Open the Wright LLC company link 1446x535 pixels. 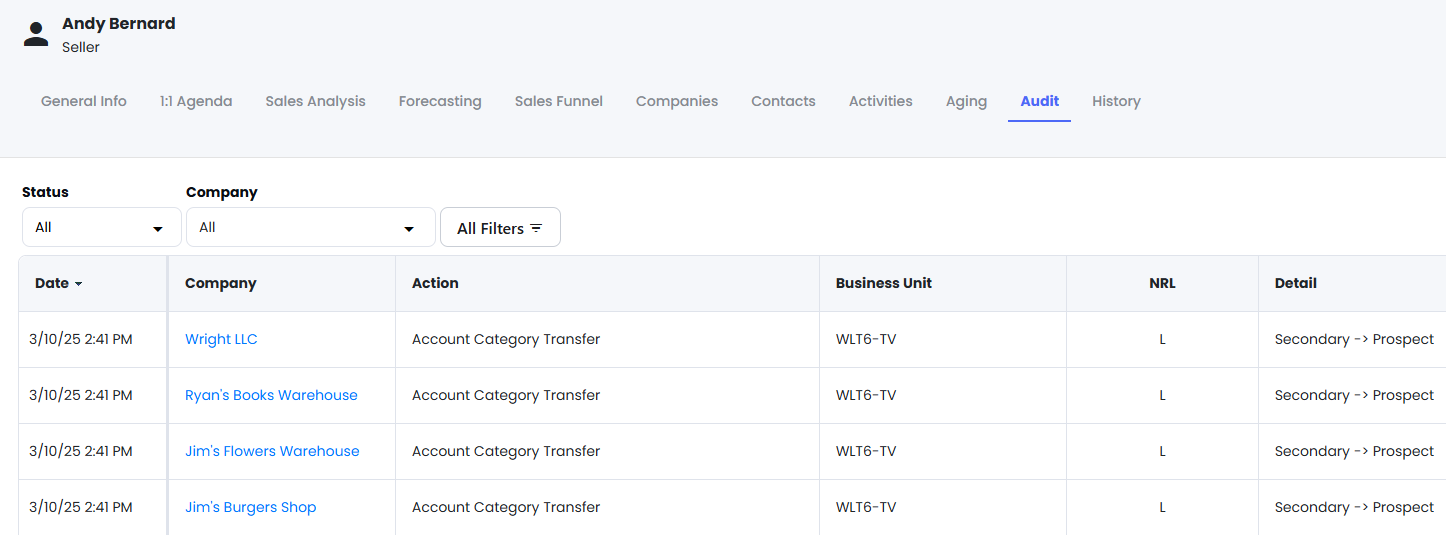221,339
